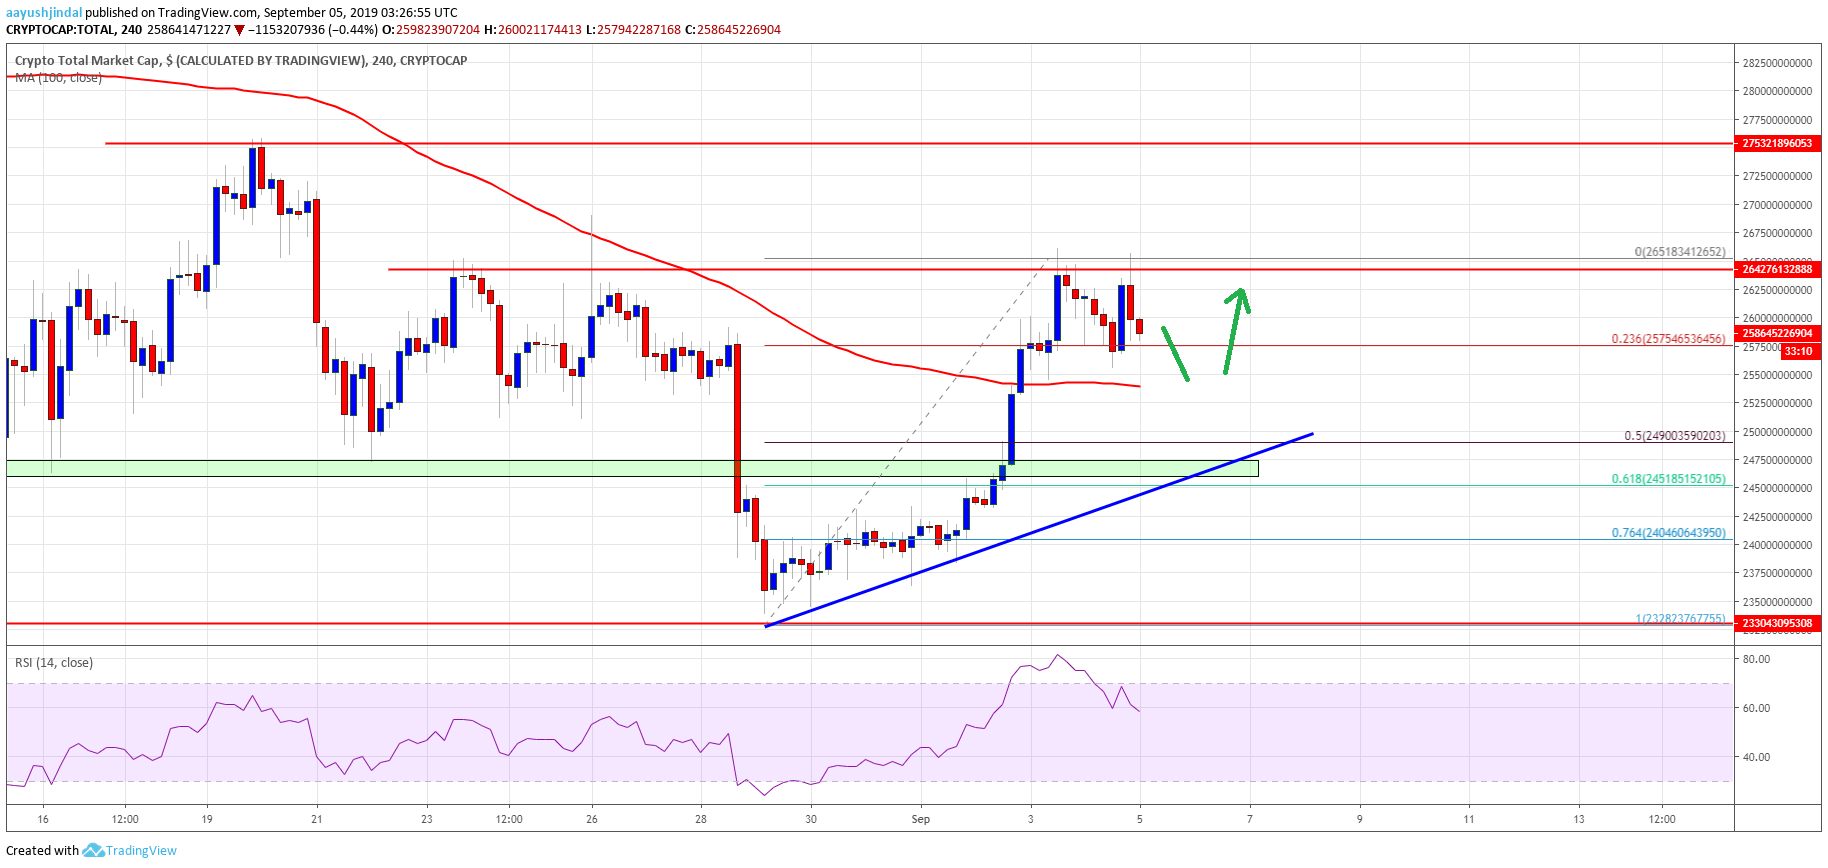Click the 40.00 RSI axis value
Screen dimensions: 1828x868
[x=1756, y=757]
